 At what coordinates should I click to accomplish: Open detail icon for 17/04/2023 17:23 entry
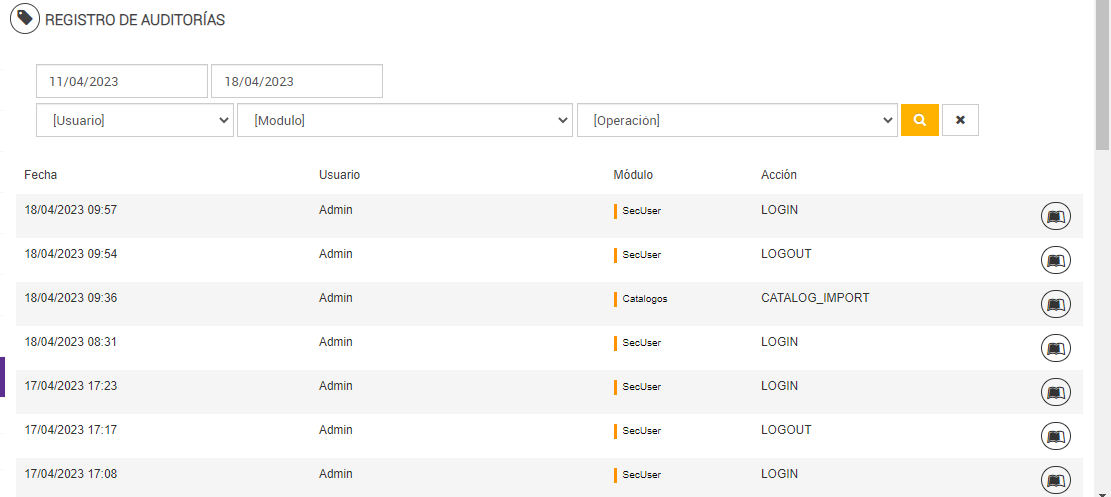1056,392
